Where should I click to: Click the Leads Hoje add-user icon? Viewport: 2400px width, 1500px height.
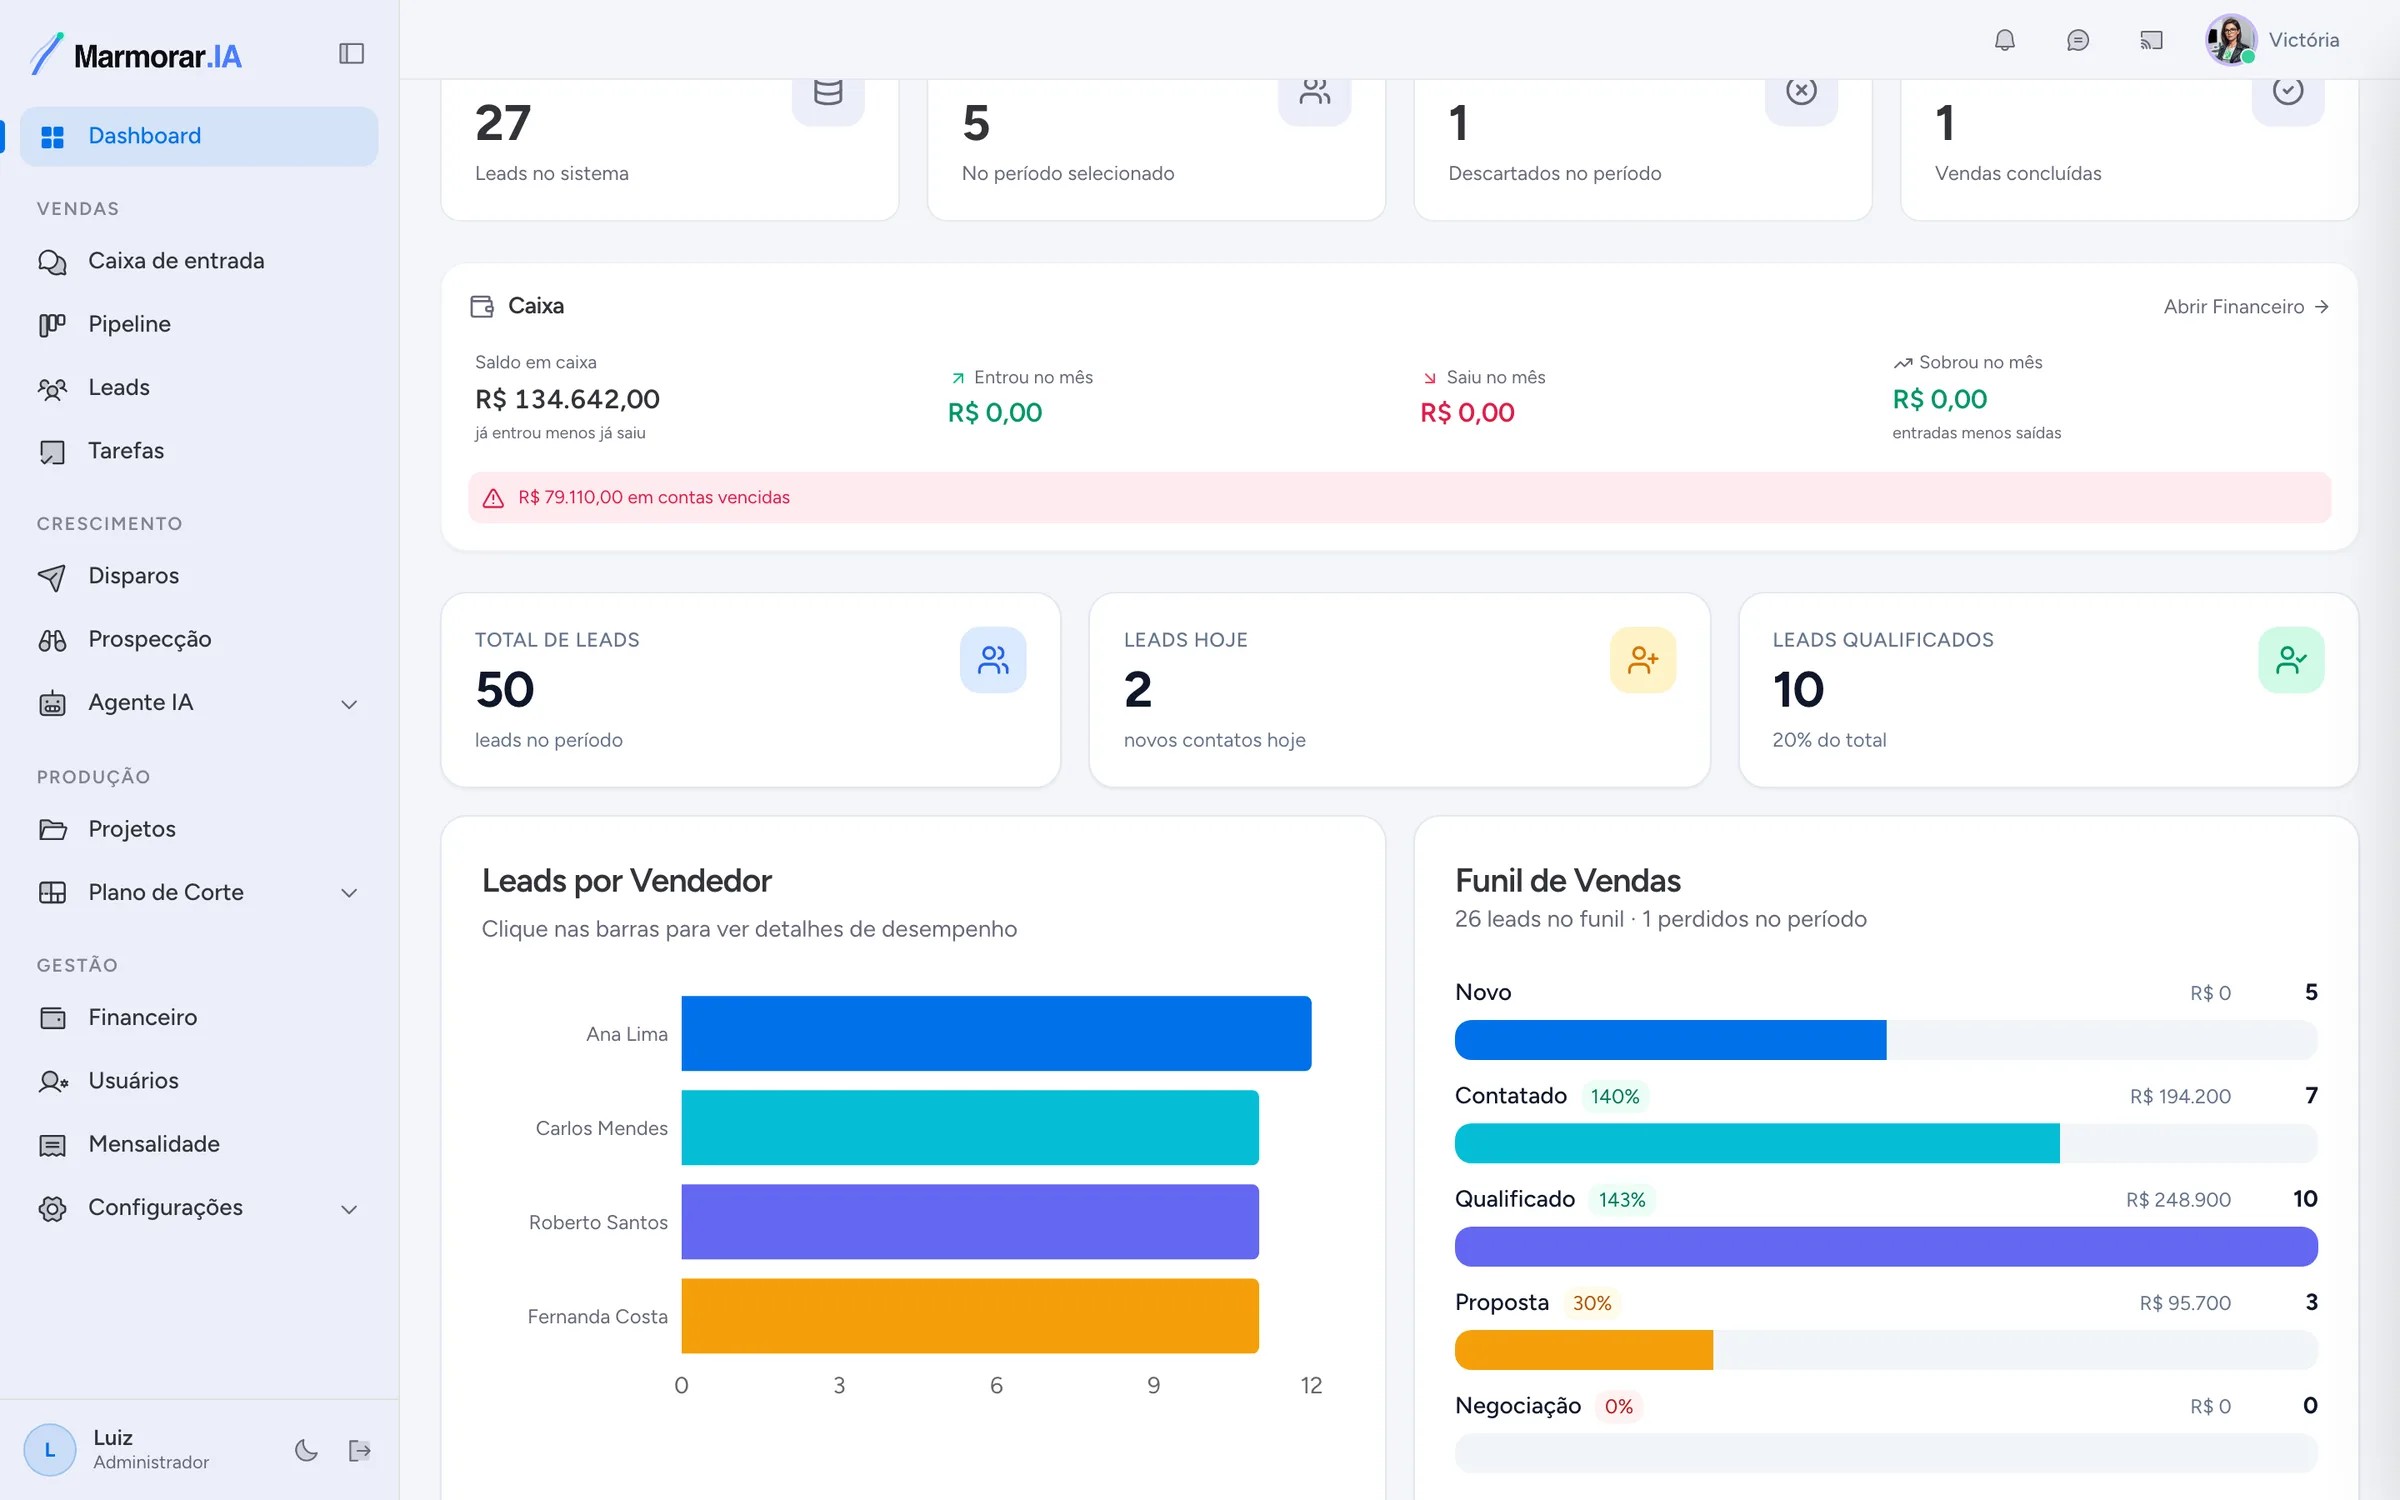(1643, 660)
